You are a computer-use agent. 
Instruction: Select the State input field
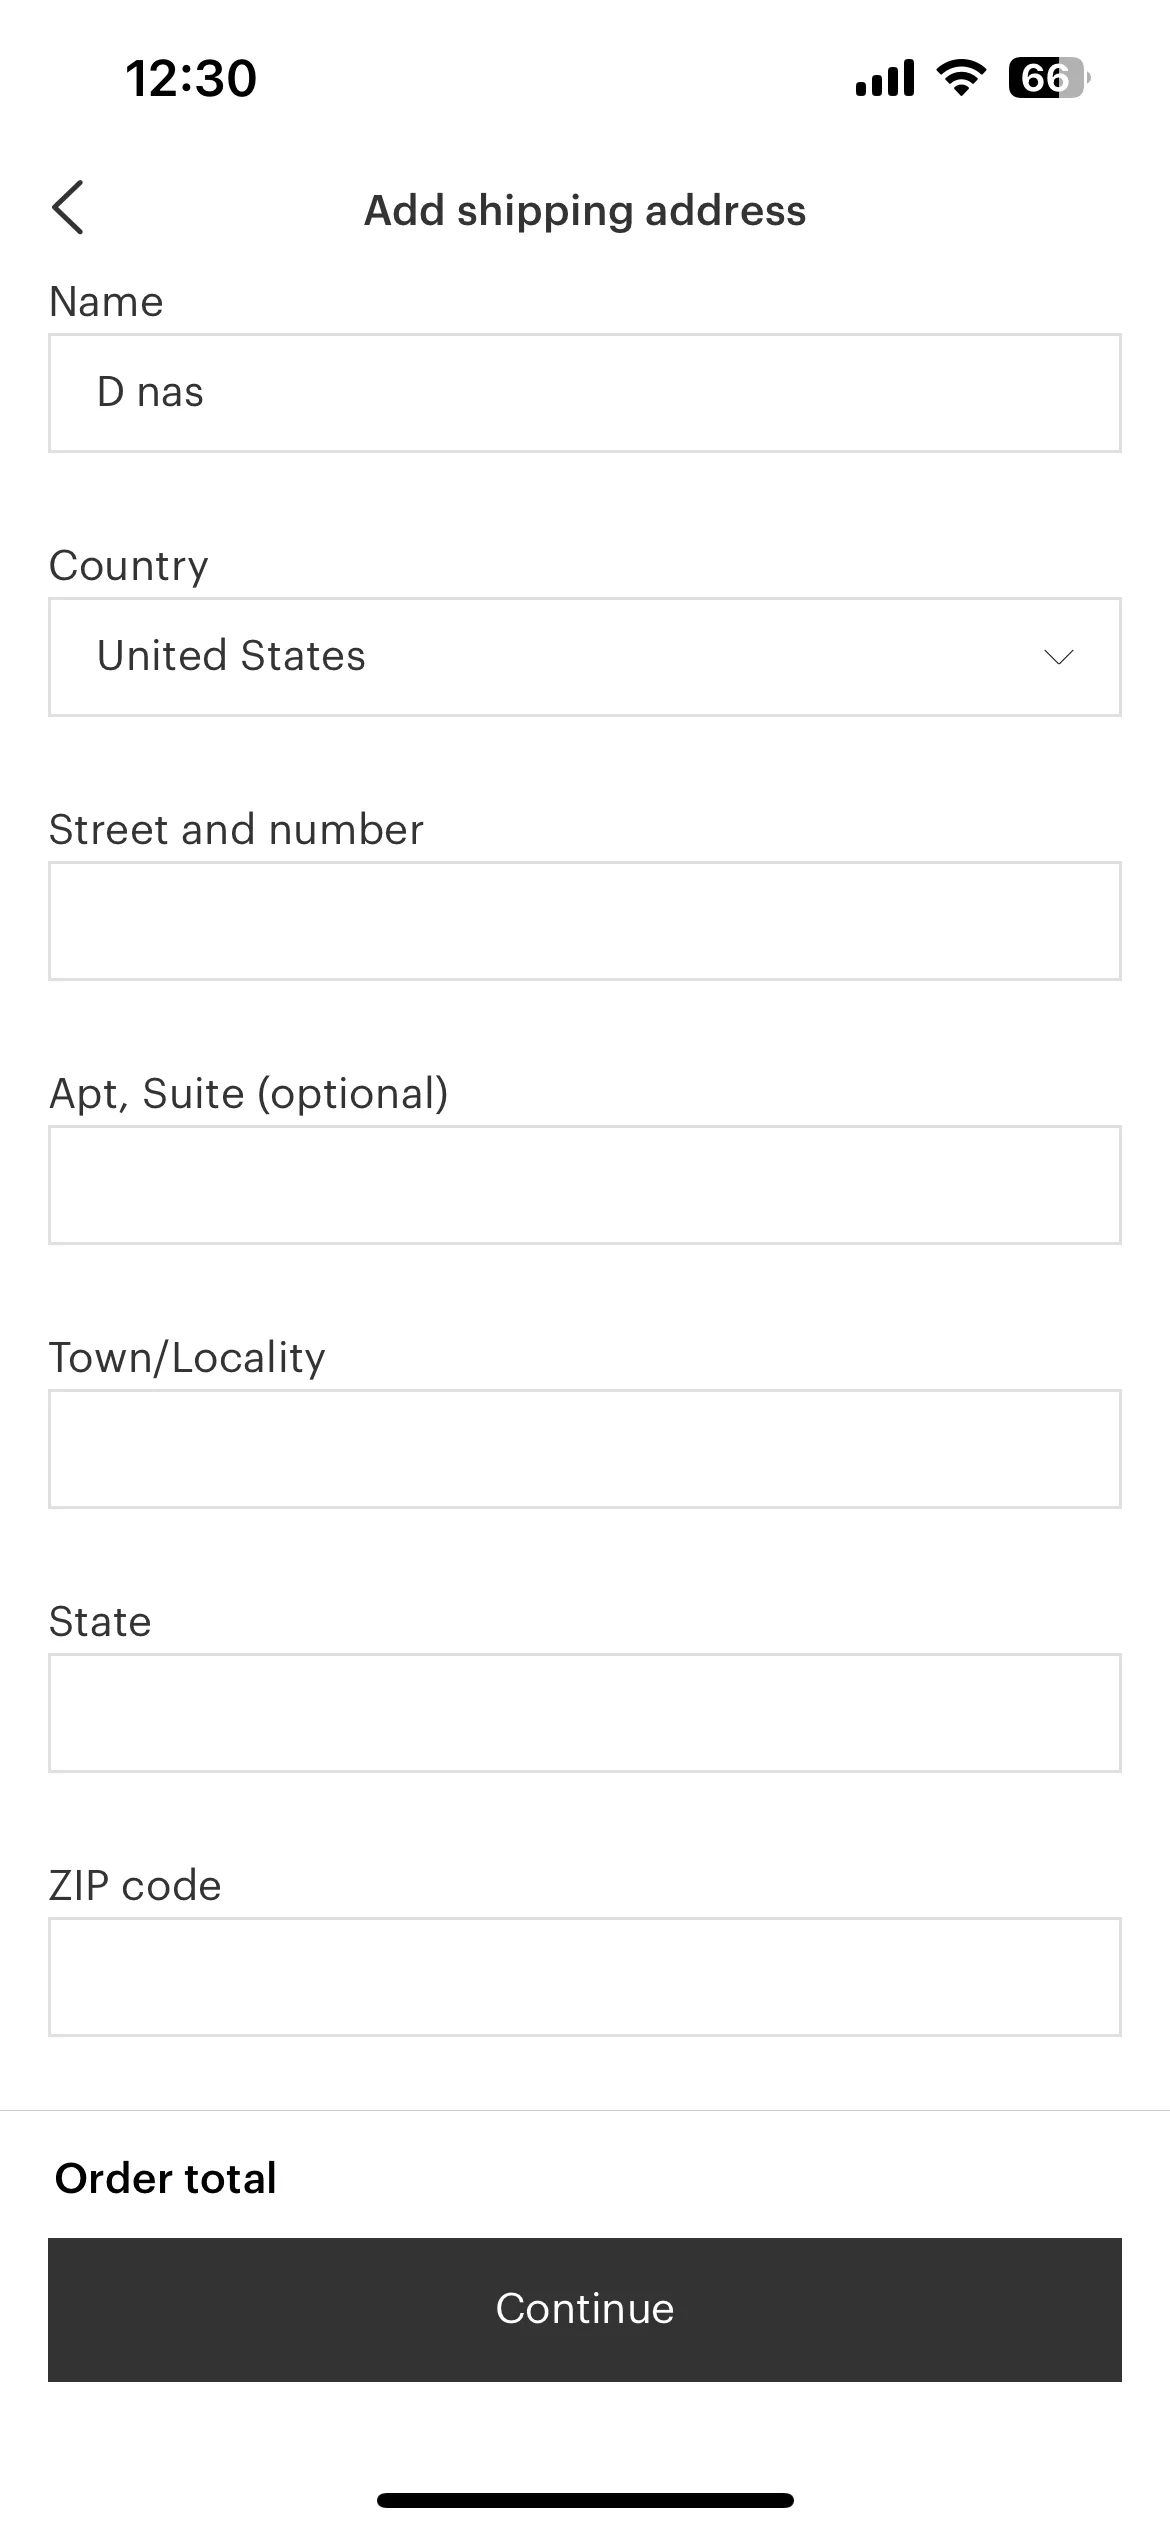click(585, 1713)
